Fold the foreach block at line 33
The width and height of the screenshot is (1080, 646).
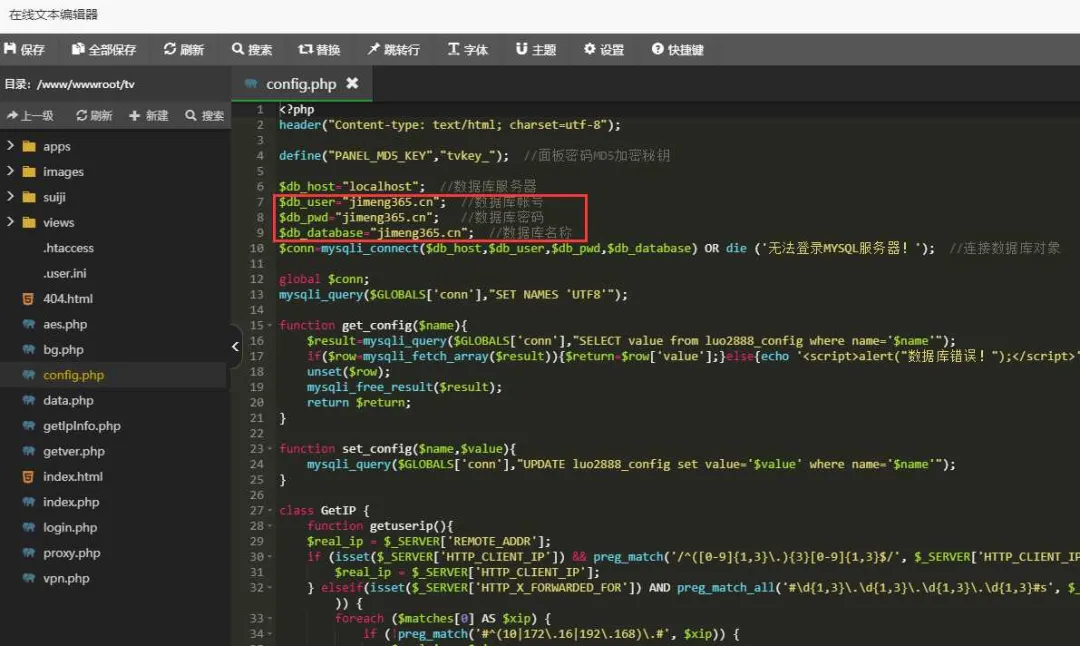coord(269,618)
